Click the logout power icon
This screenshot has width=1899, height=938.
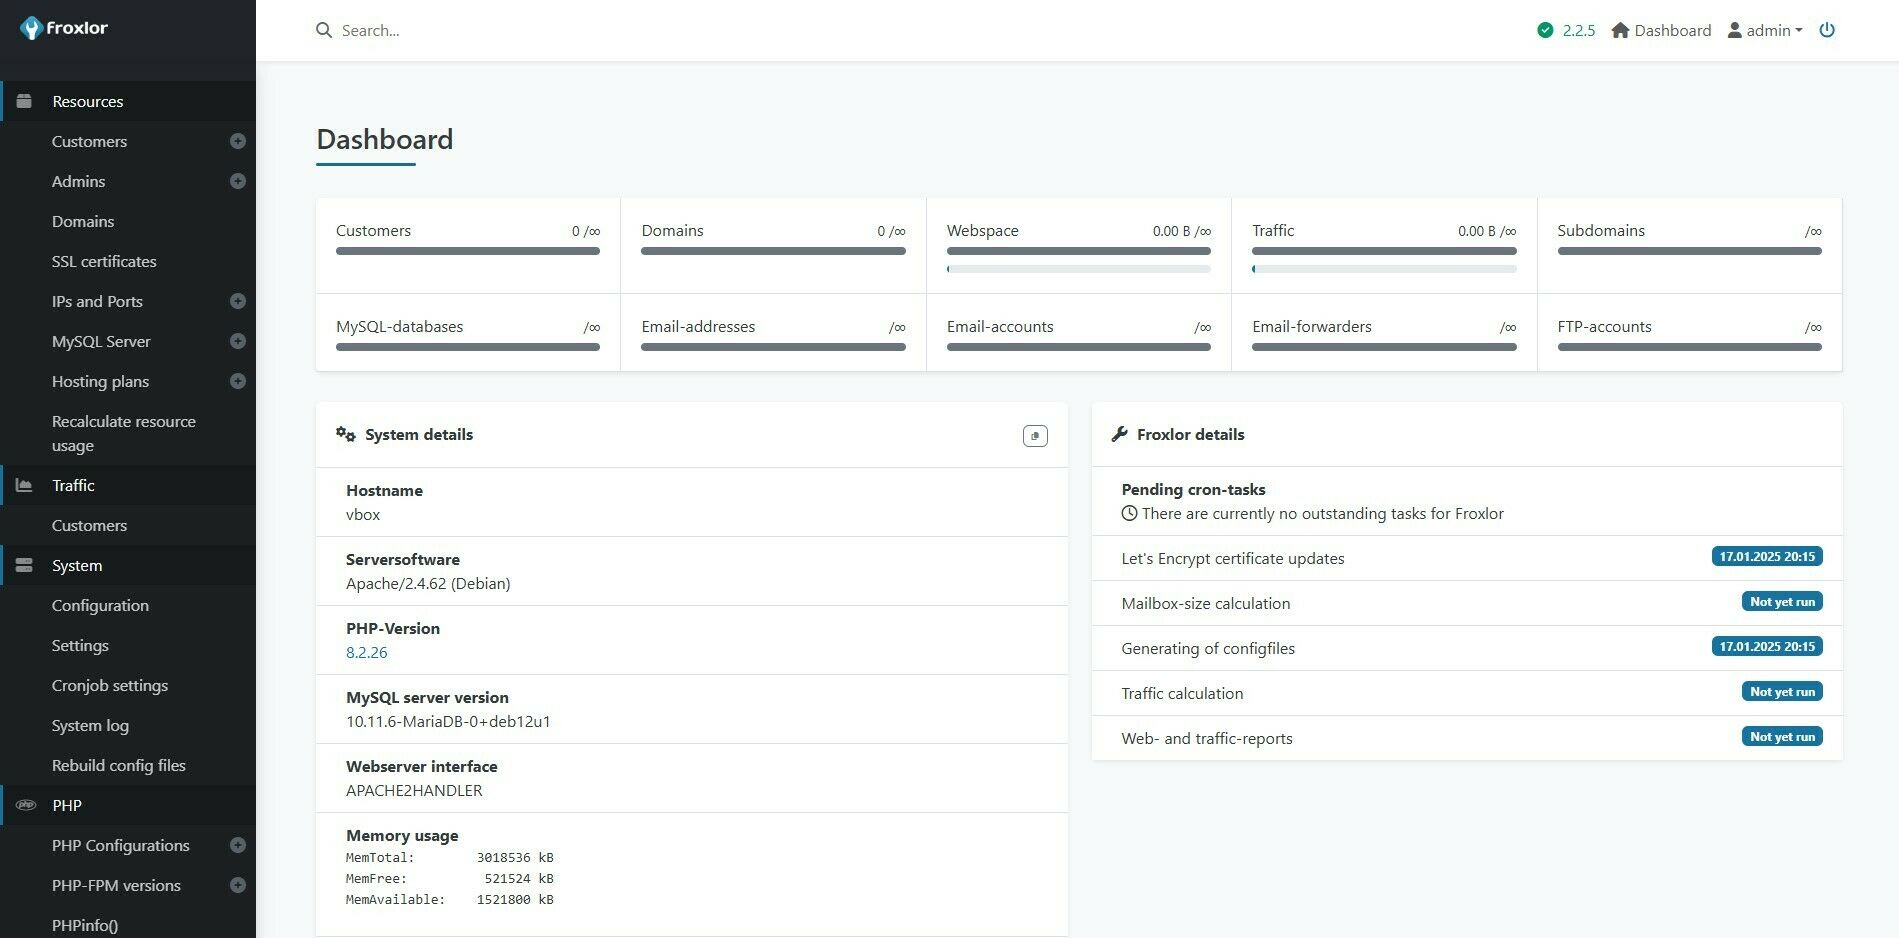(1827, 30)
